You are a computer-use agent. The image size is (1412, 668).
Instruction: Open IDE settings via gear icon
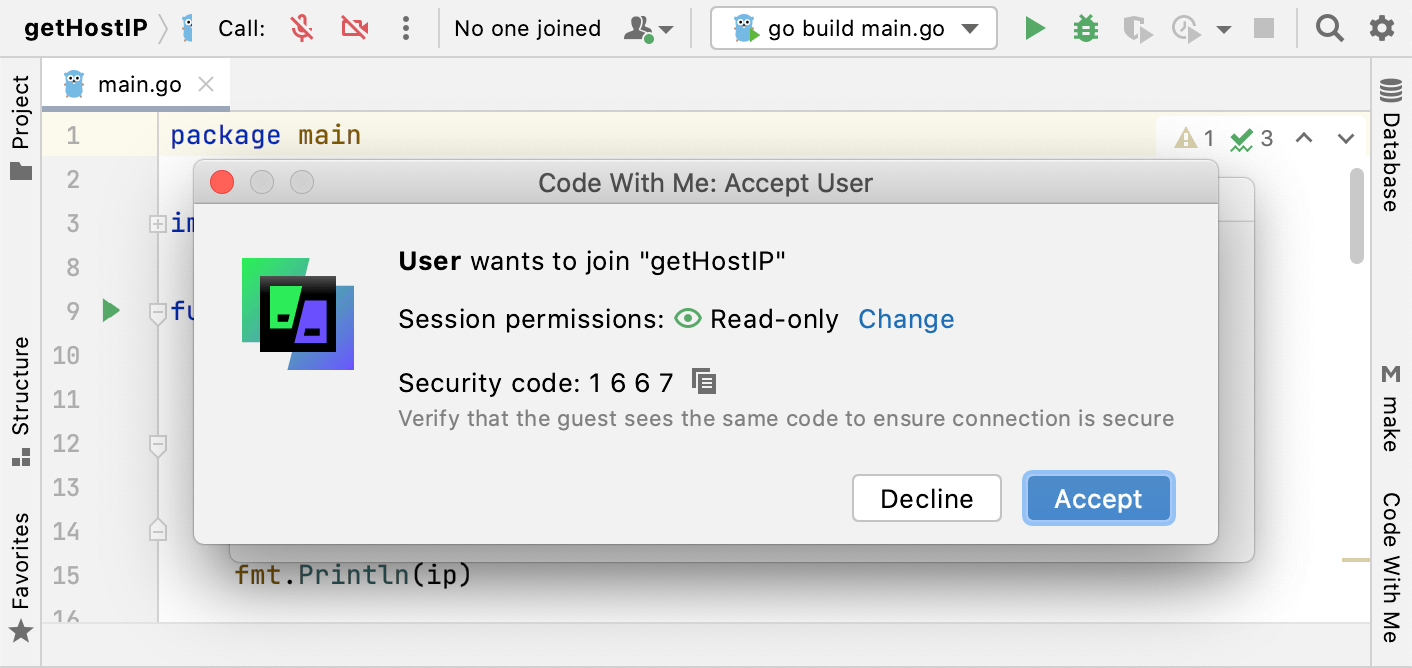tap(1382, 28)
